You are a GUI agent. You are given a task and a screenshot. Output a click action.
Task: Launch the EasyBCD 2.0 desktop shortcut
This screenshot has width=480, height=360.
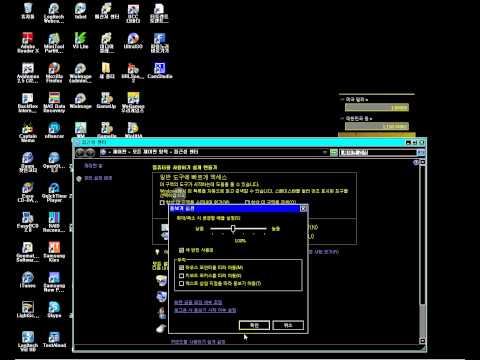tap(28, 222)
